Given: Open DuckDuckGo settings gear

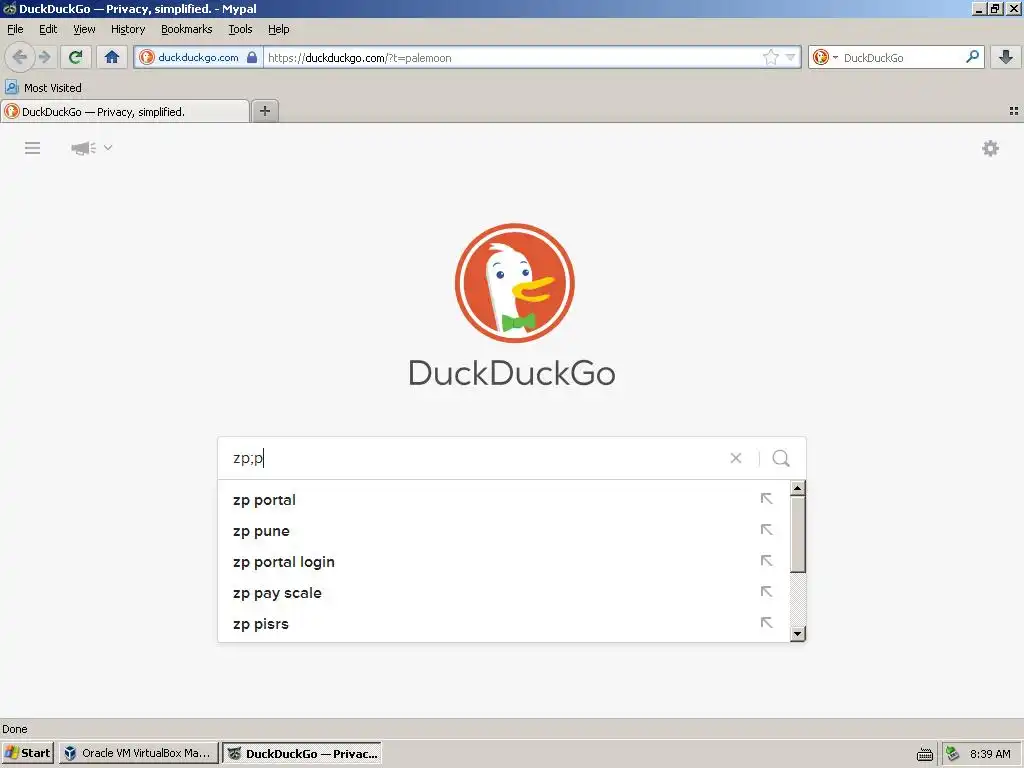Looking at the screenshot, I should click(x=990, y=148).
